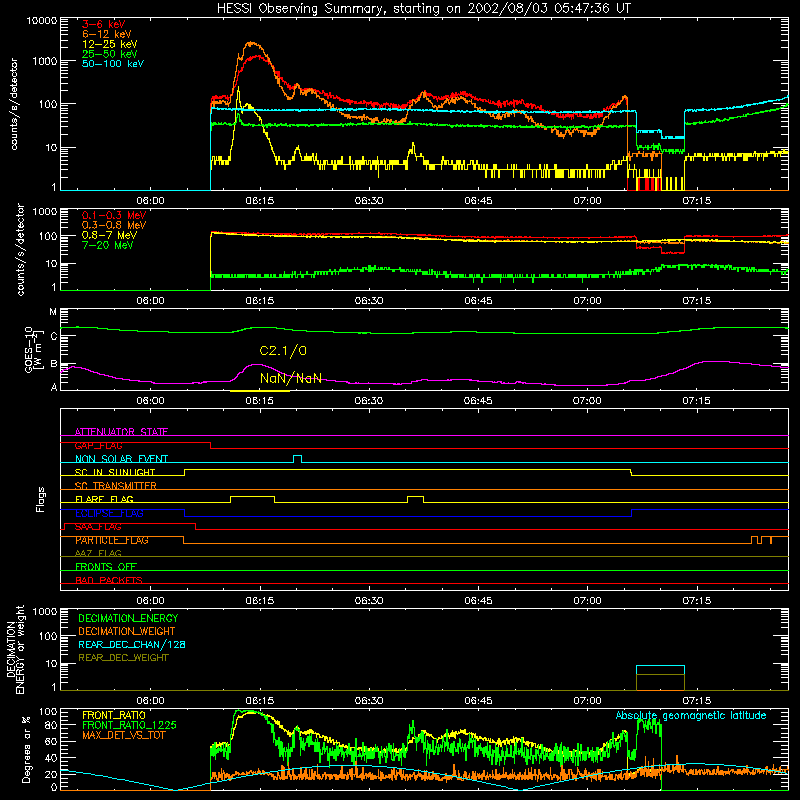Click the MAX_DET_VS_TOT legend label
Image resolution: width=800 pixels, height=800 pixels.
coord(123,735)
